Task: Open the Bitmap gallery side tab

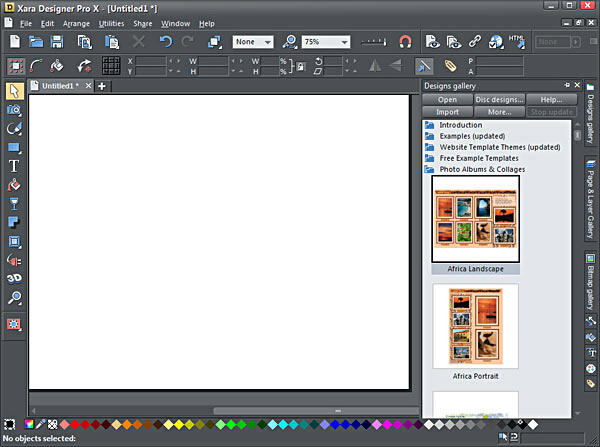Action: point(590,282)
